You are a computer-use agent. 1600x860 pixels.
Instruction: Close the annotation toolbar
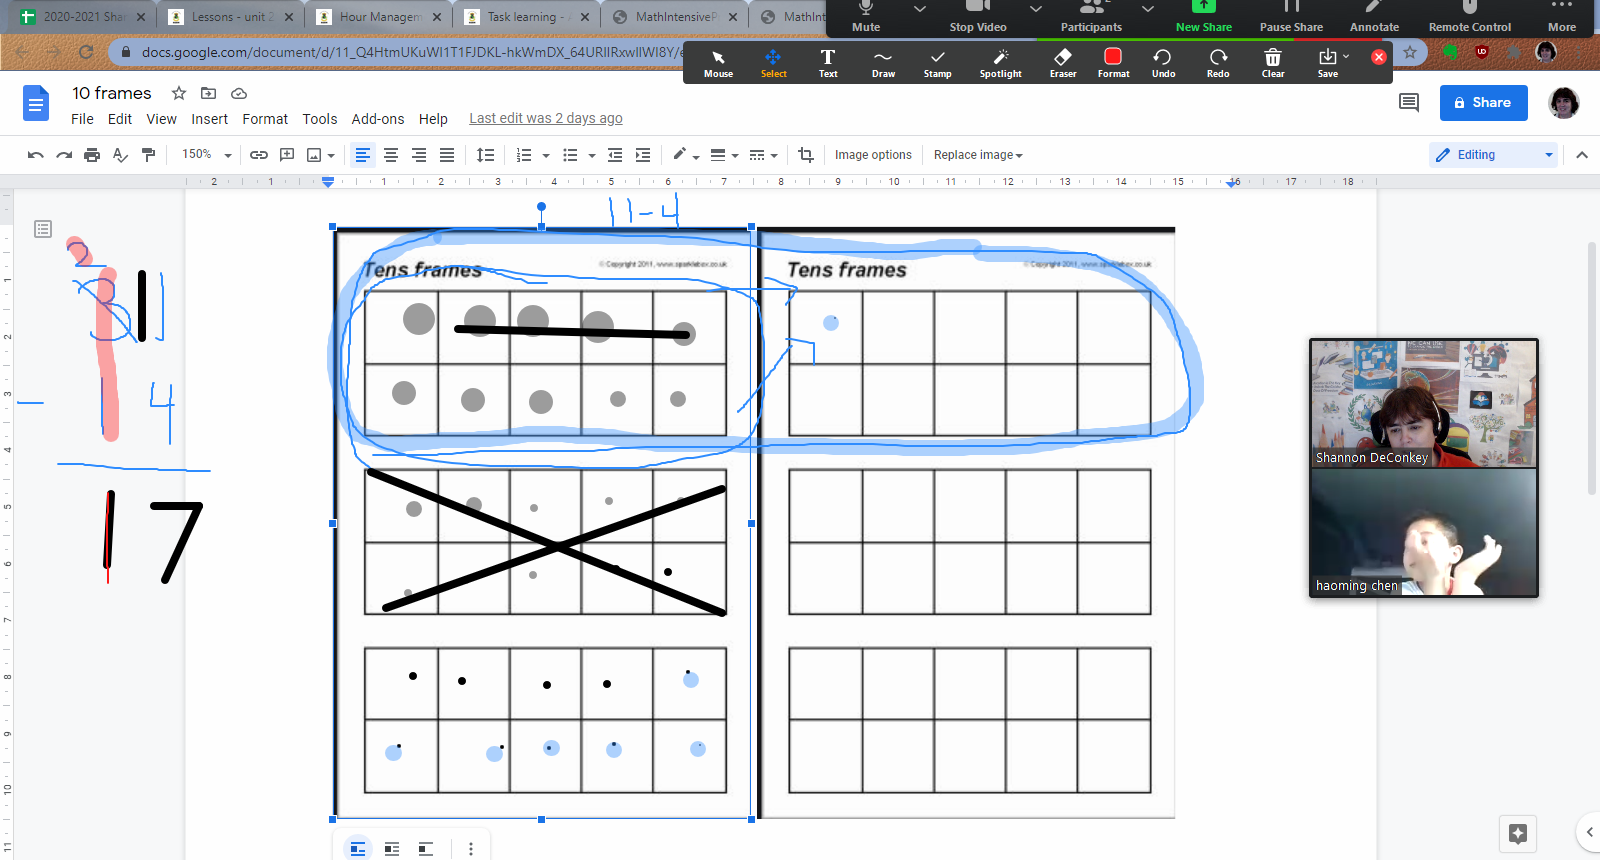(x=1379, y=57)
